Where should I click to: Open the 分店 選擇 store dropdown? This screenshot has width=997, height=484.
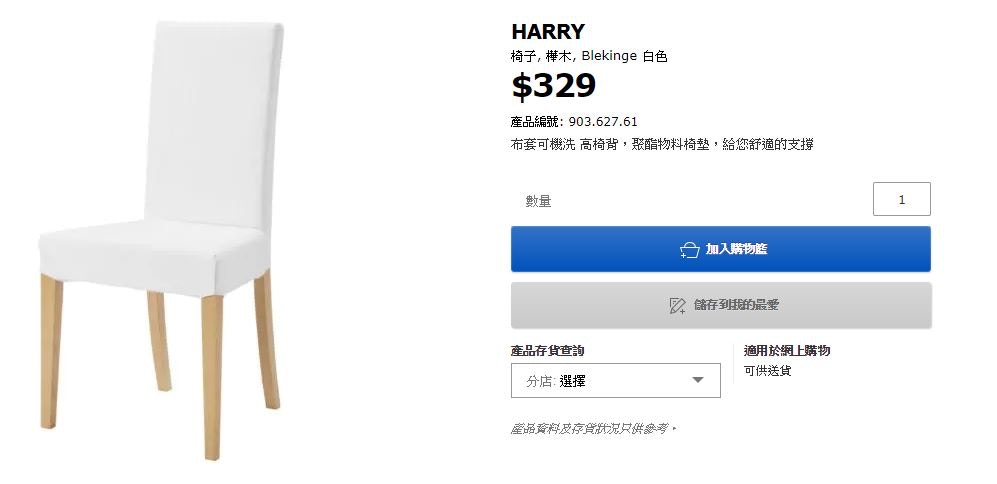click(x=615, y=380)
